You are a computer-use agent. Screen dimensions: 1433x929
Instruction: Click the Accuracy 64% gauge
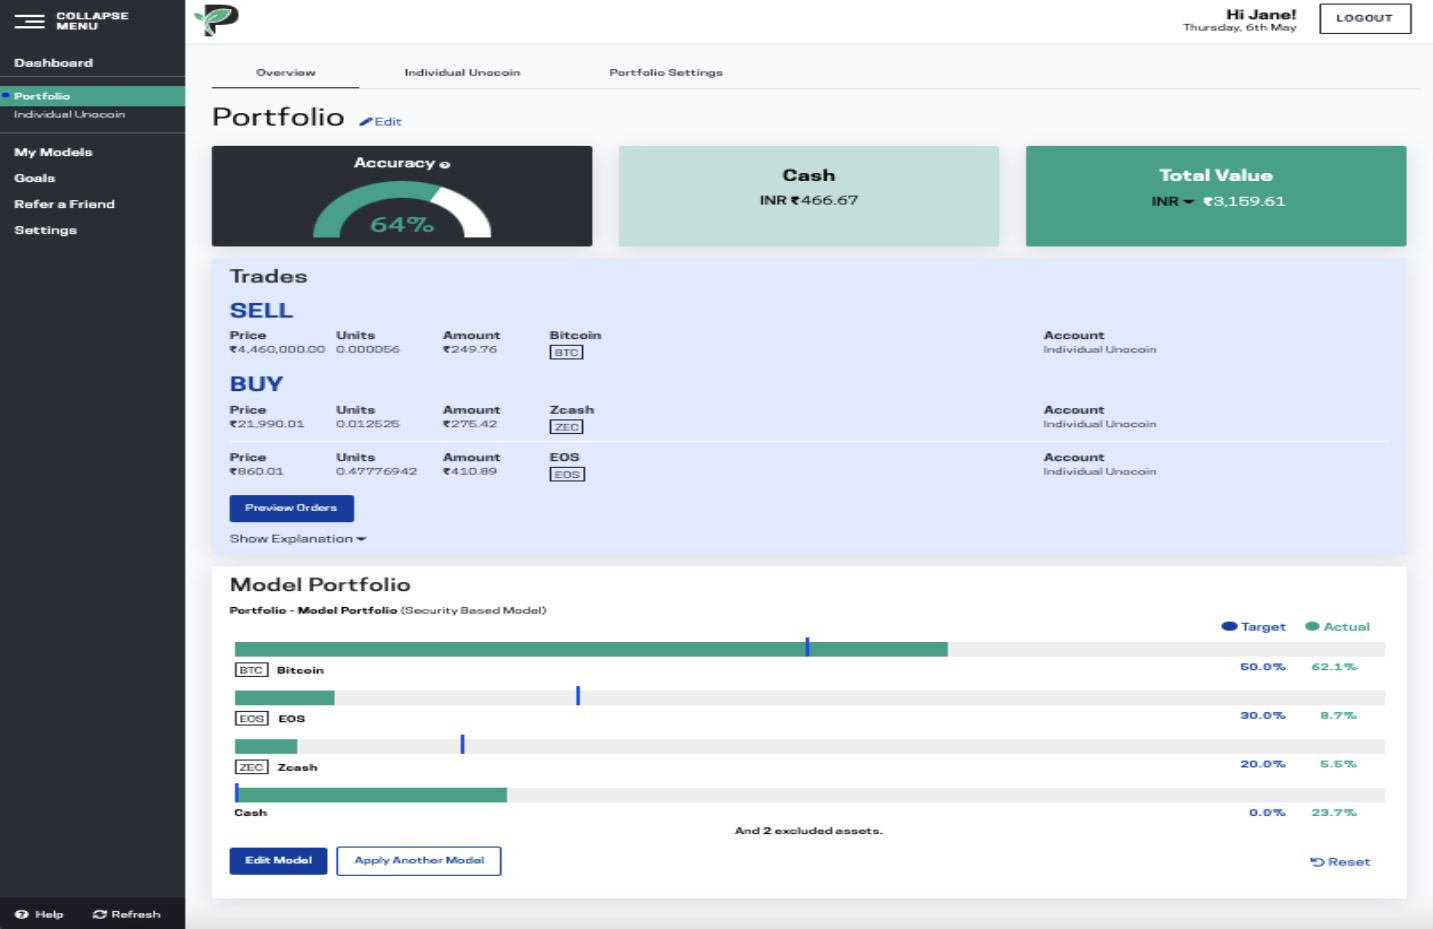(x=402, y=208)
